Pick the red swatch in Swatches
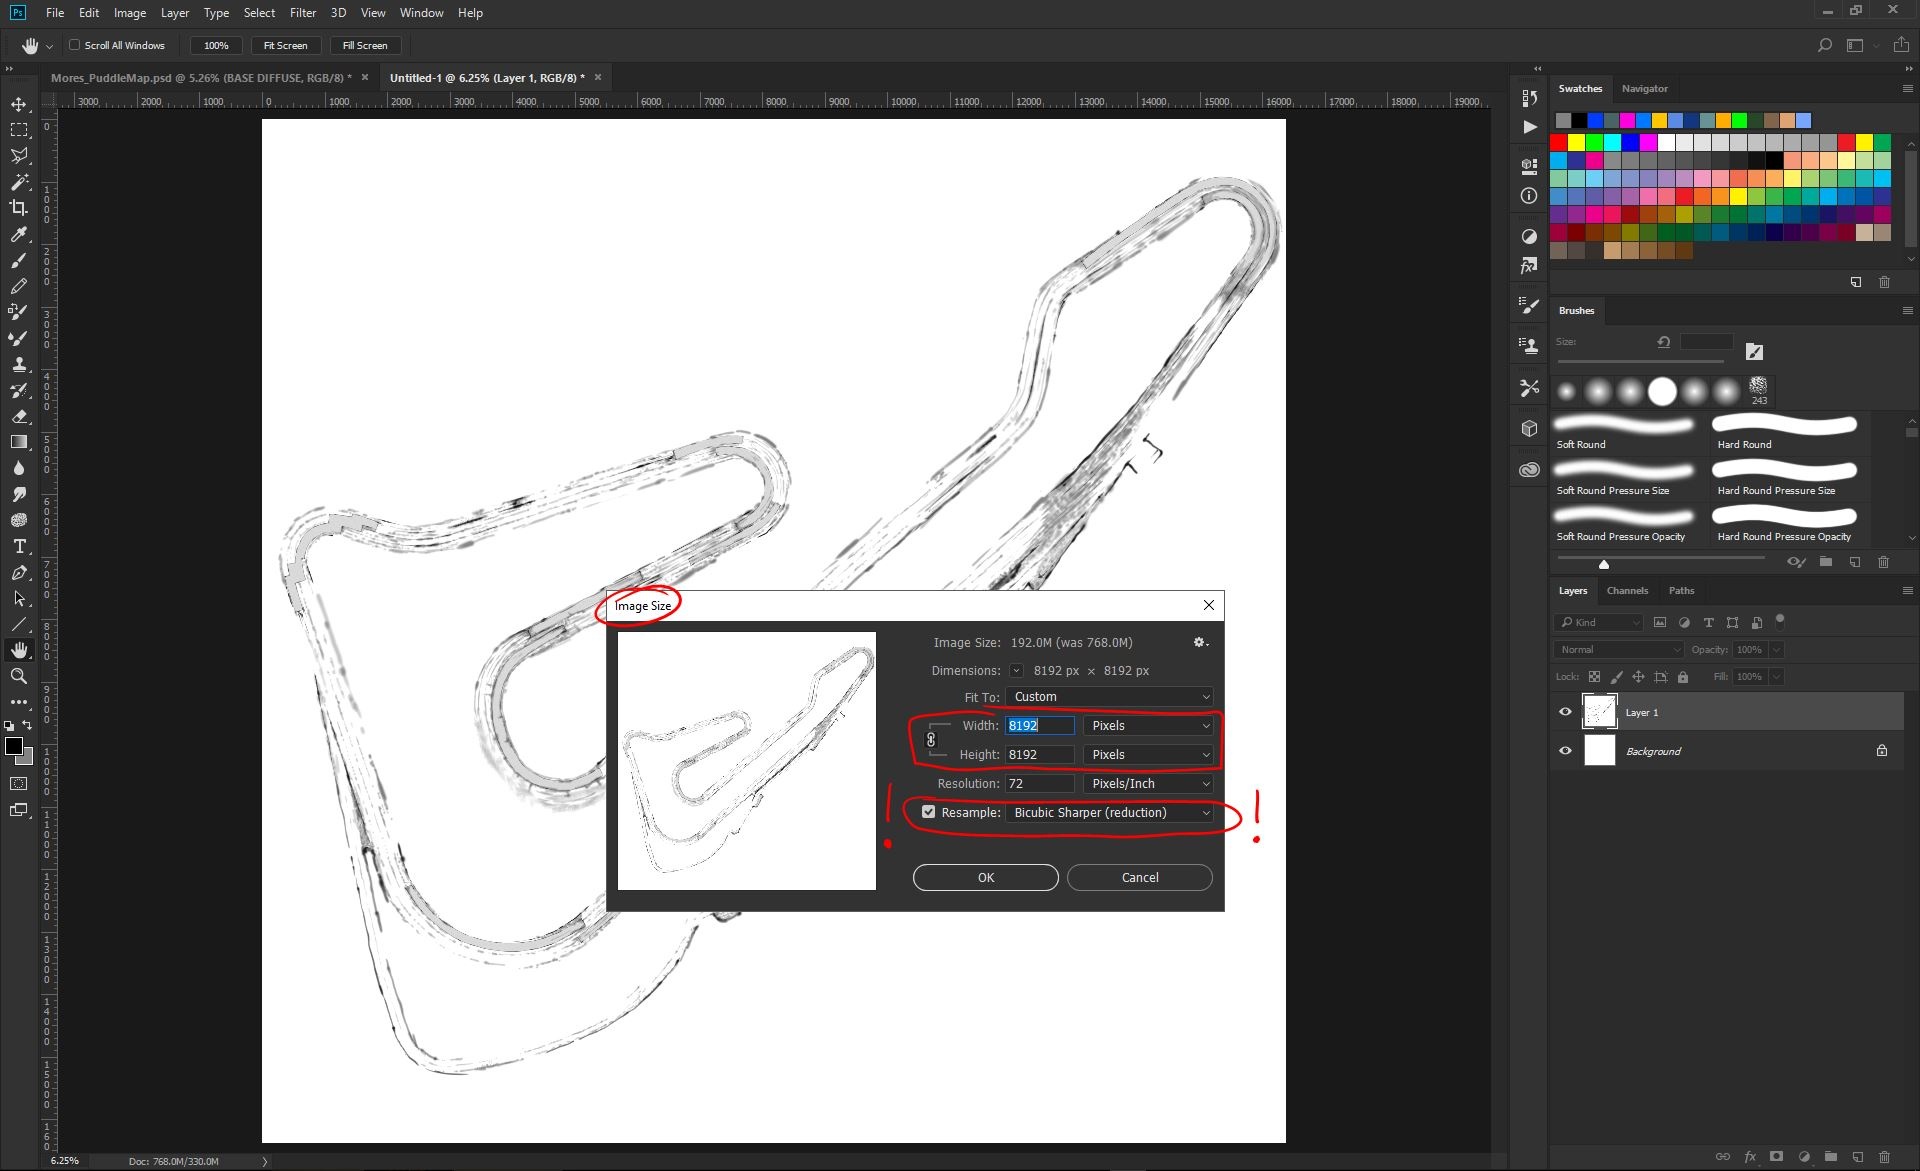The height and width of the screenshot is (1171, 1920). coord(1558,142)
